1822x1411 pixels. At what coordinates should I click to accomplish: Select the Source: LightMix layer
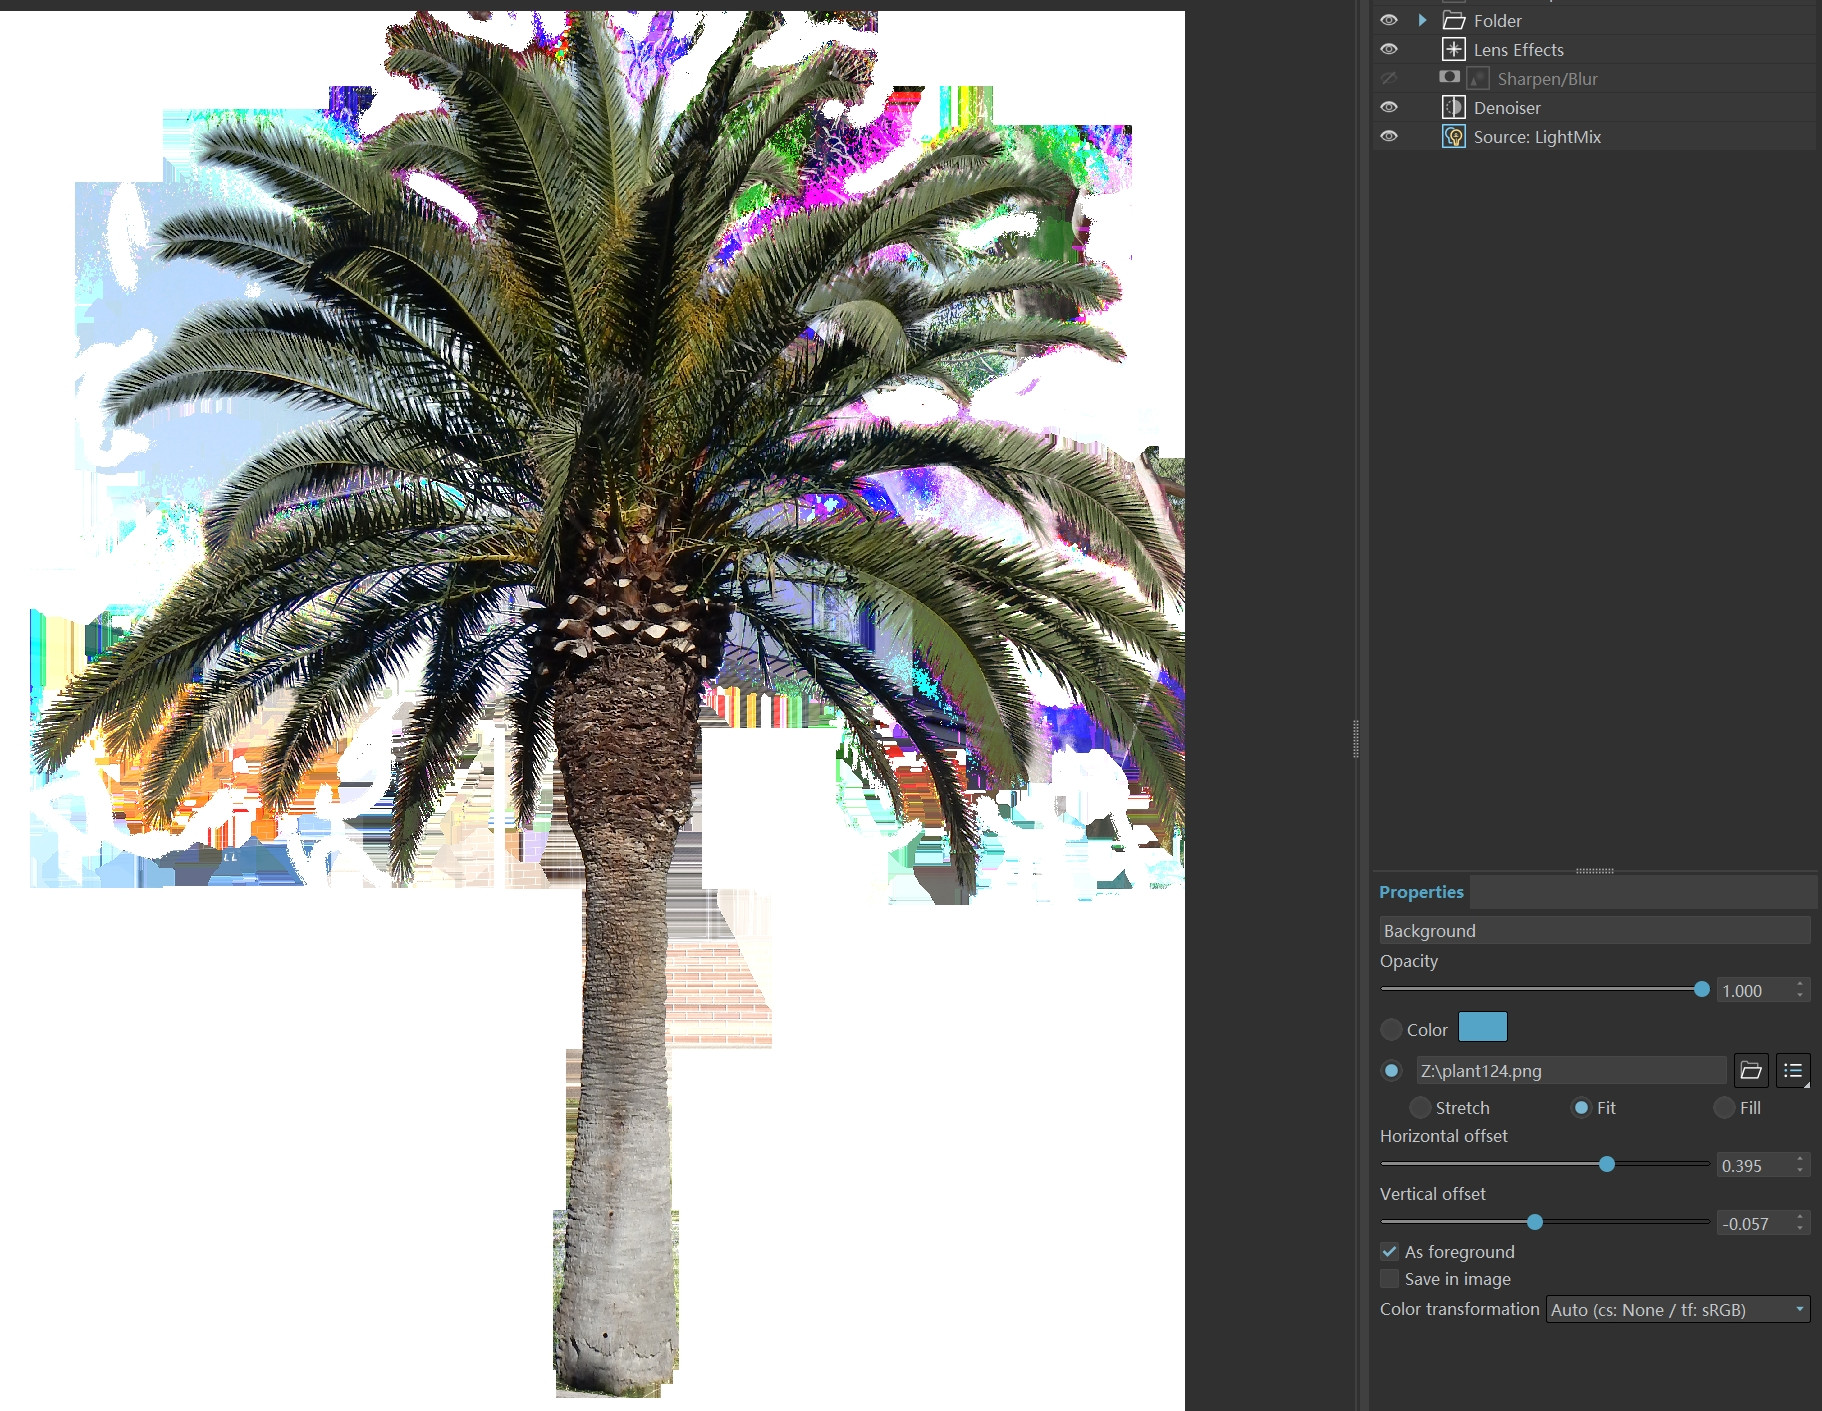tap(1595, 136)
